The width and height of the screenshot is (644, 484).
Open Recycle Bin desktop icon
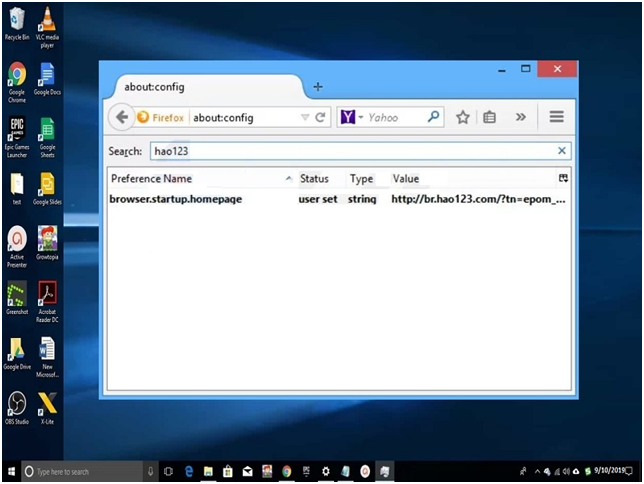[x=17, y=24]
